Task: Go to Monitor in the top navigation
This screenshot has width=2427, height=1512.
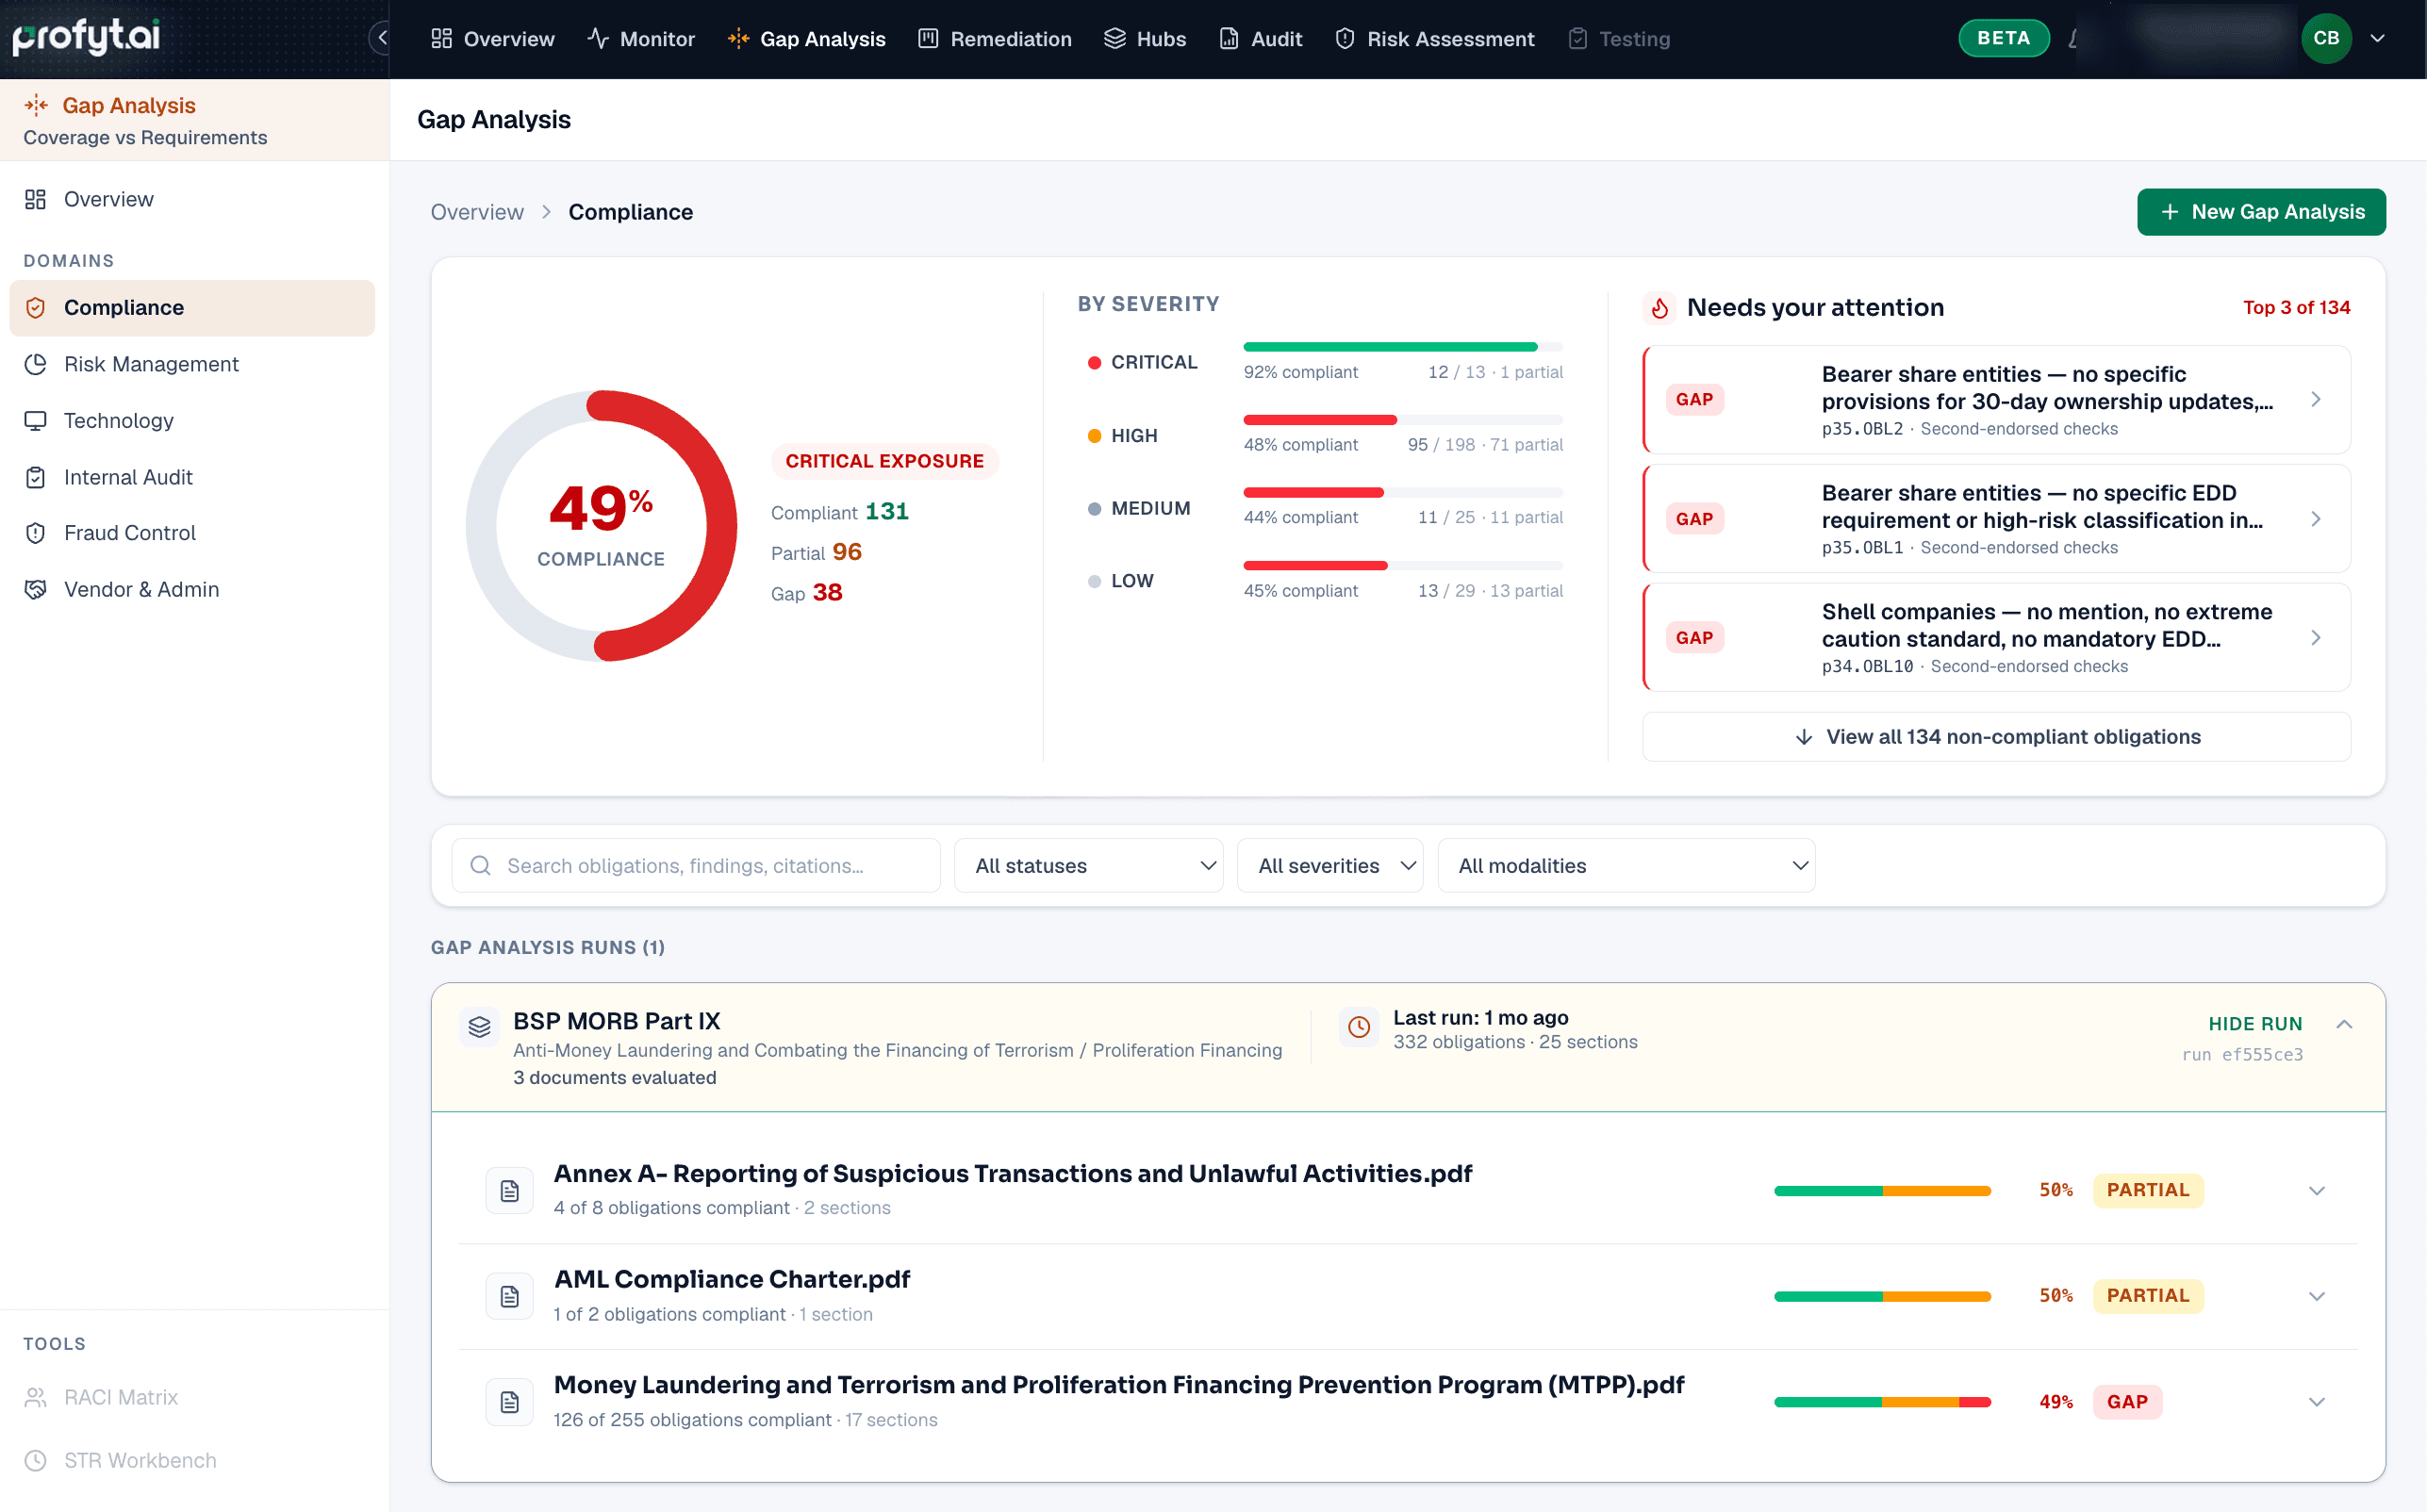Action: [641, 38]
